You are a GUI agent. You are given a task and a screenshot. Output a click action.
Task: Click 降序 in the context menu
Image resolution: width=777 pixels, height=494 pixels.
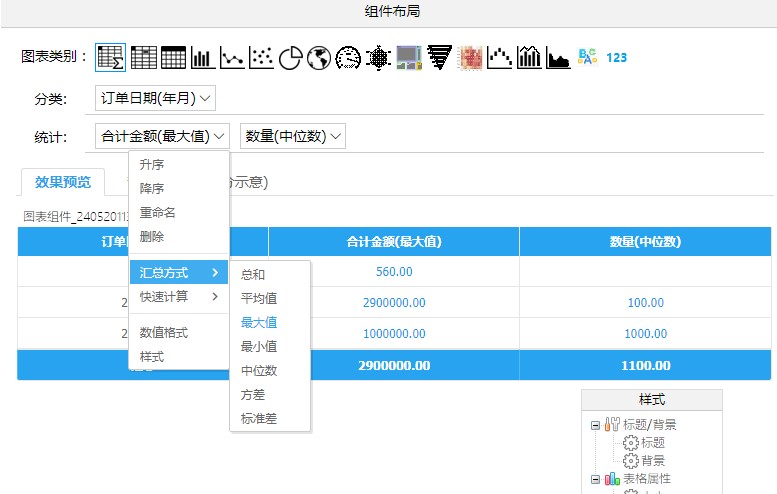pyautogui.click(x=152, y=188)
